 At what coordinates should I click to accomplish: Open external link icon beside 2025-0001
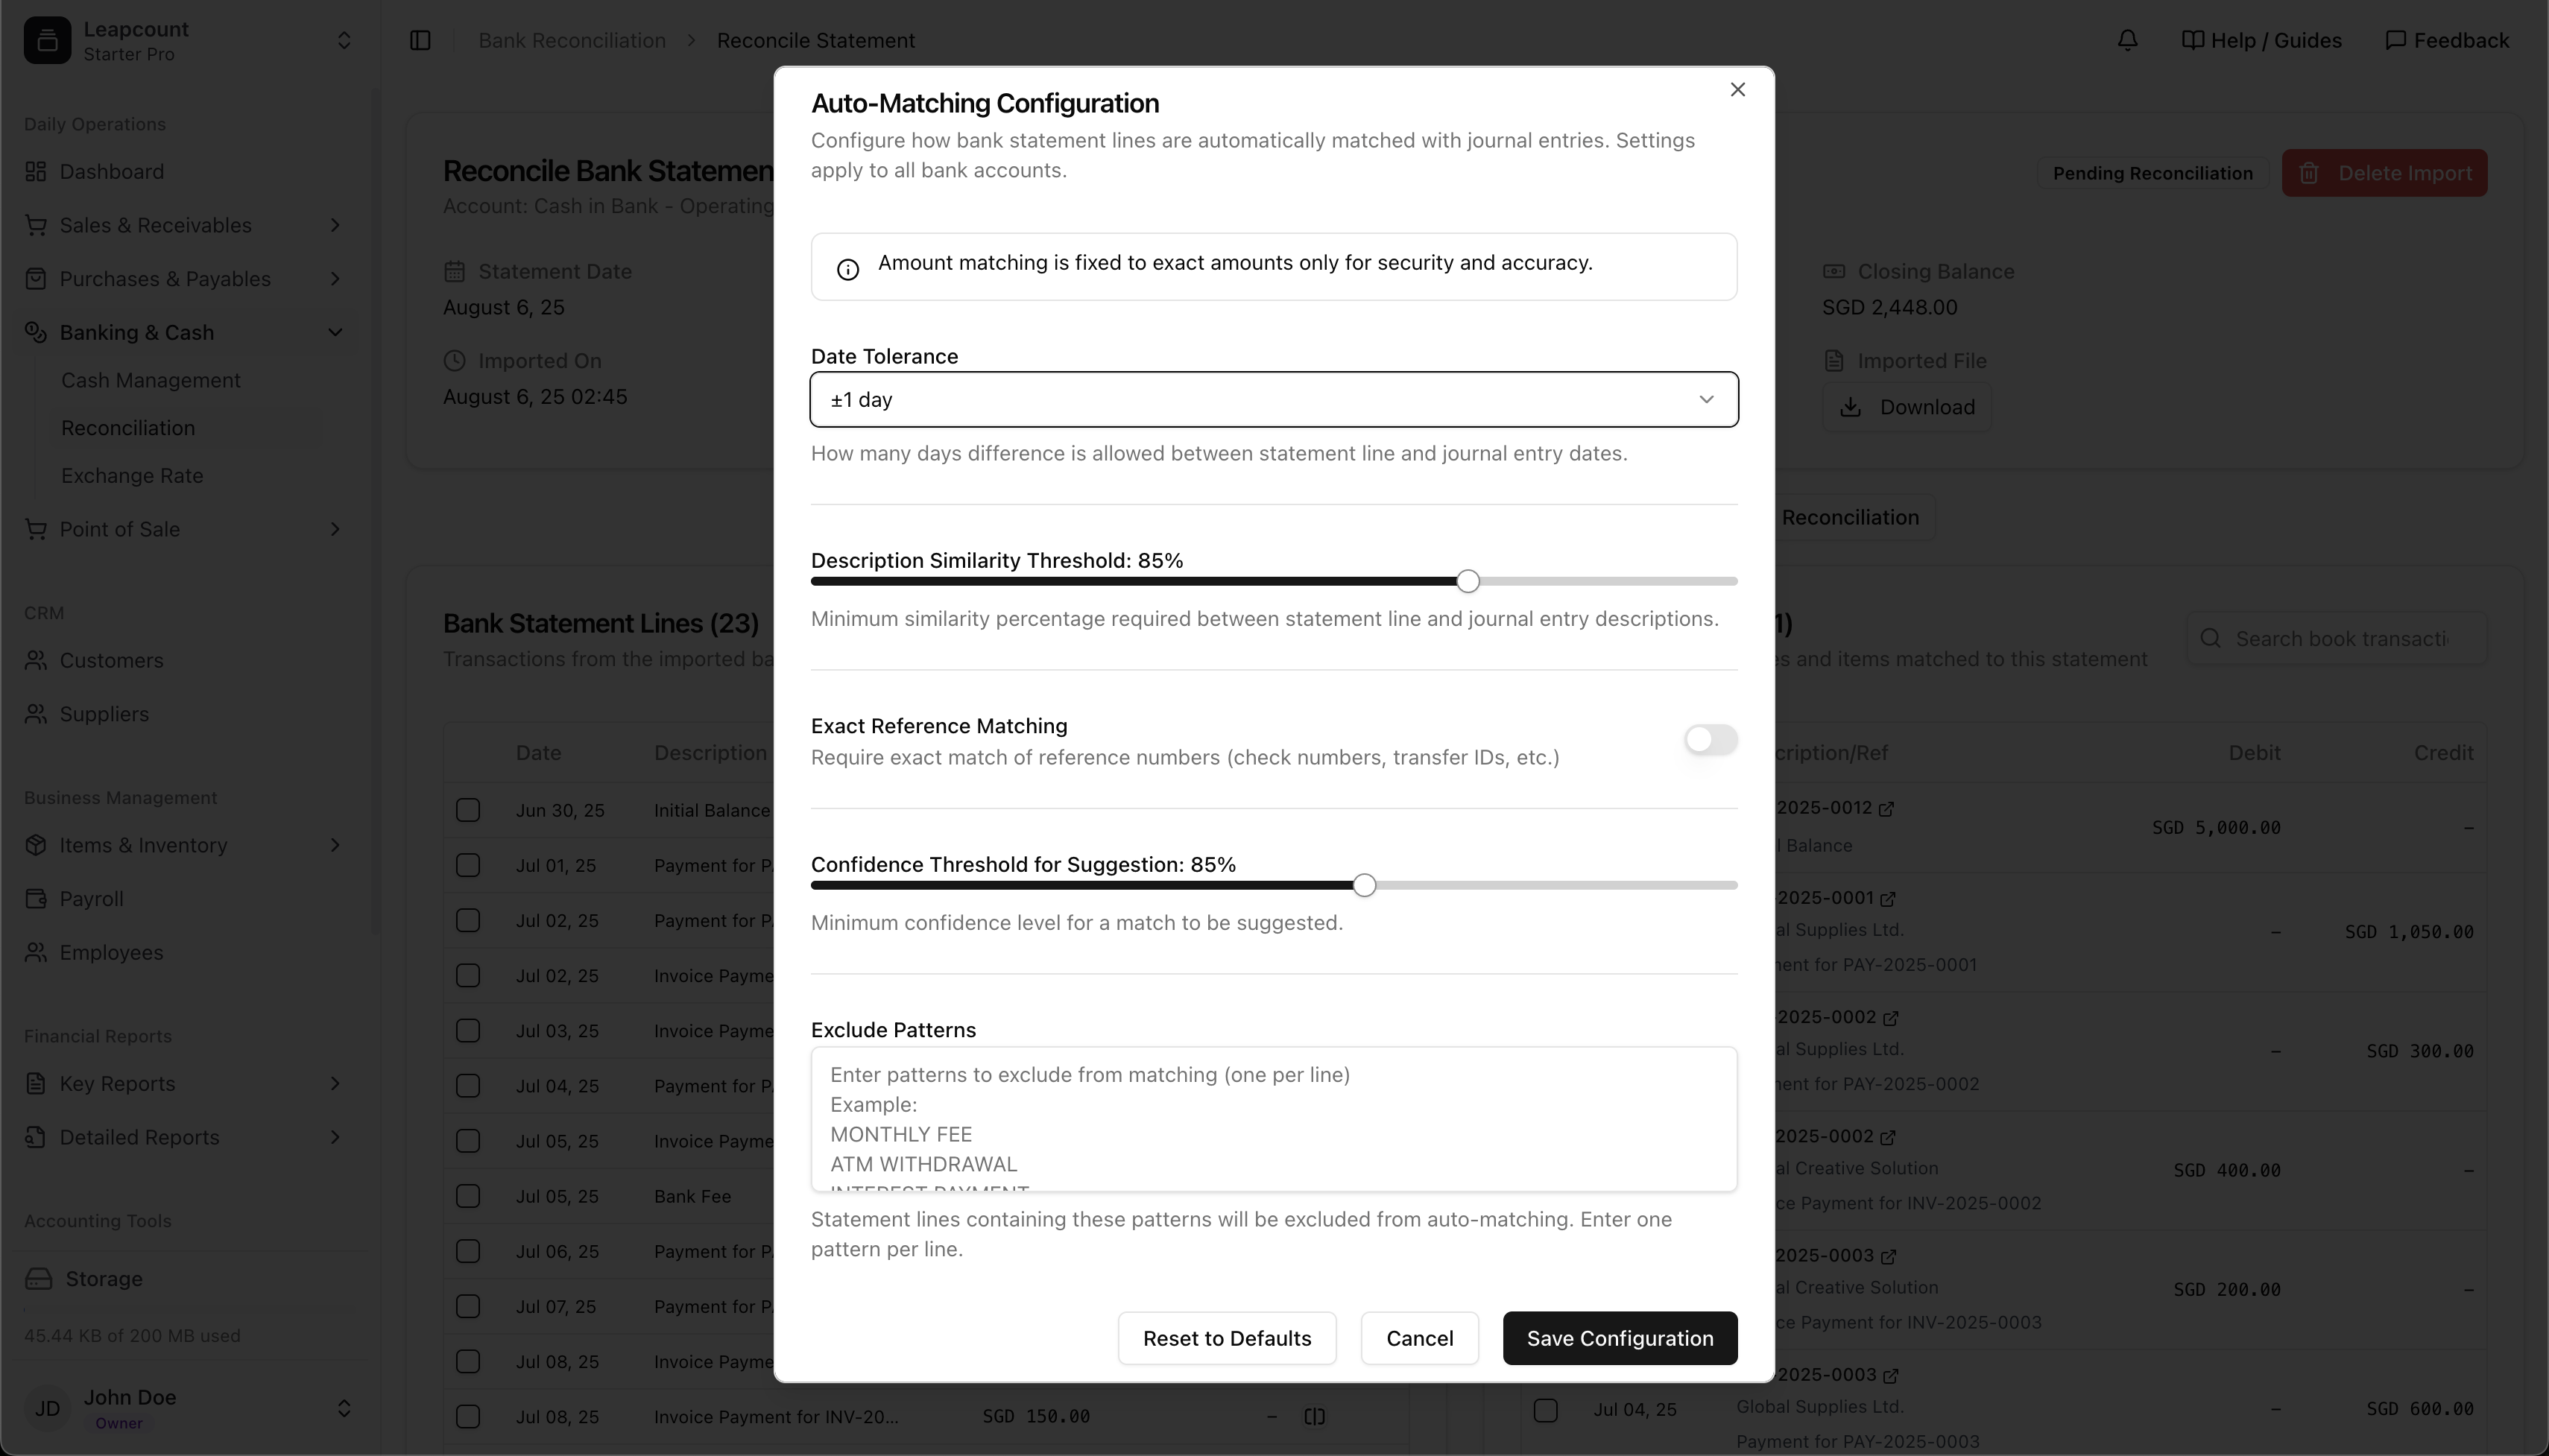[x=1888, y=899]
